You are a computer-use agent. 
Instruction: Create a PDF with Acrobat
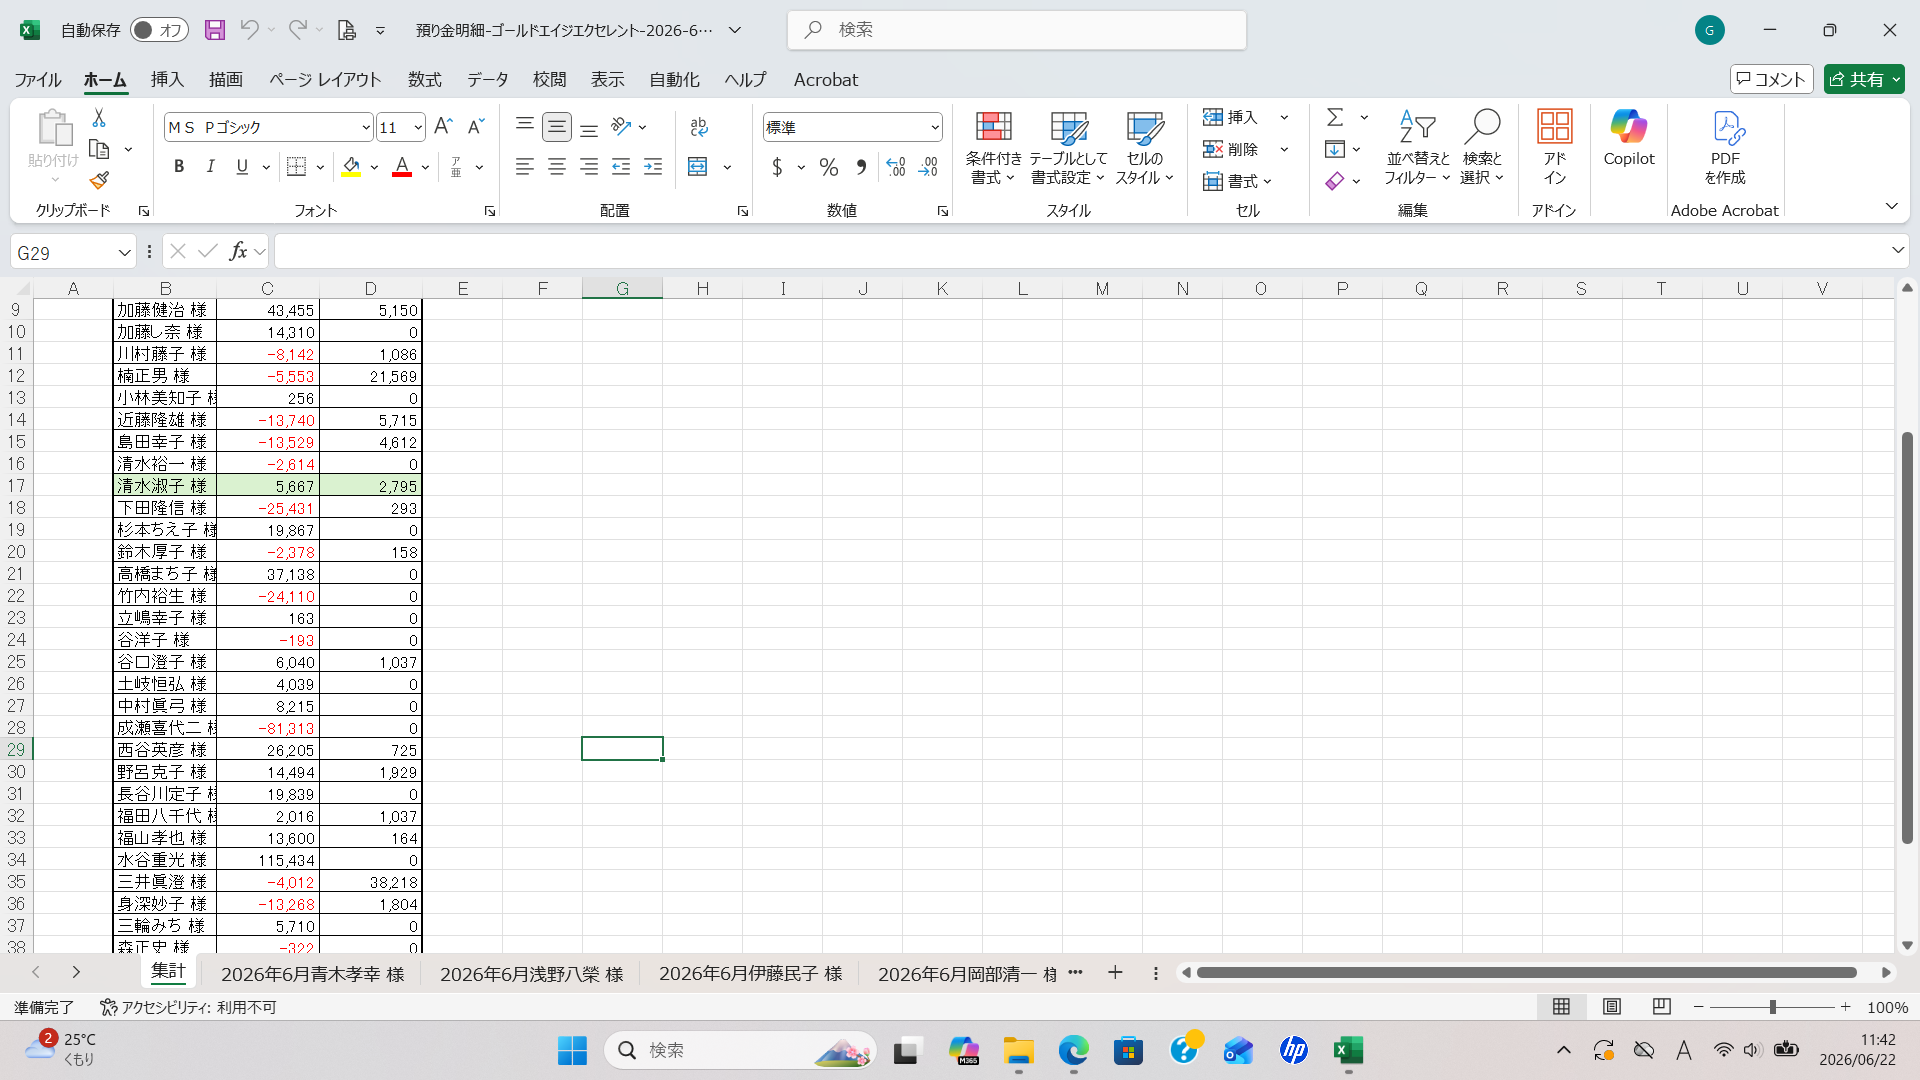(1725, 148)
